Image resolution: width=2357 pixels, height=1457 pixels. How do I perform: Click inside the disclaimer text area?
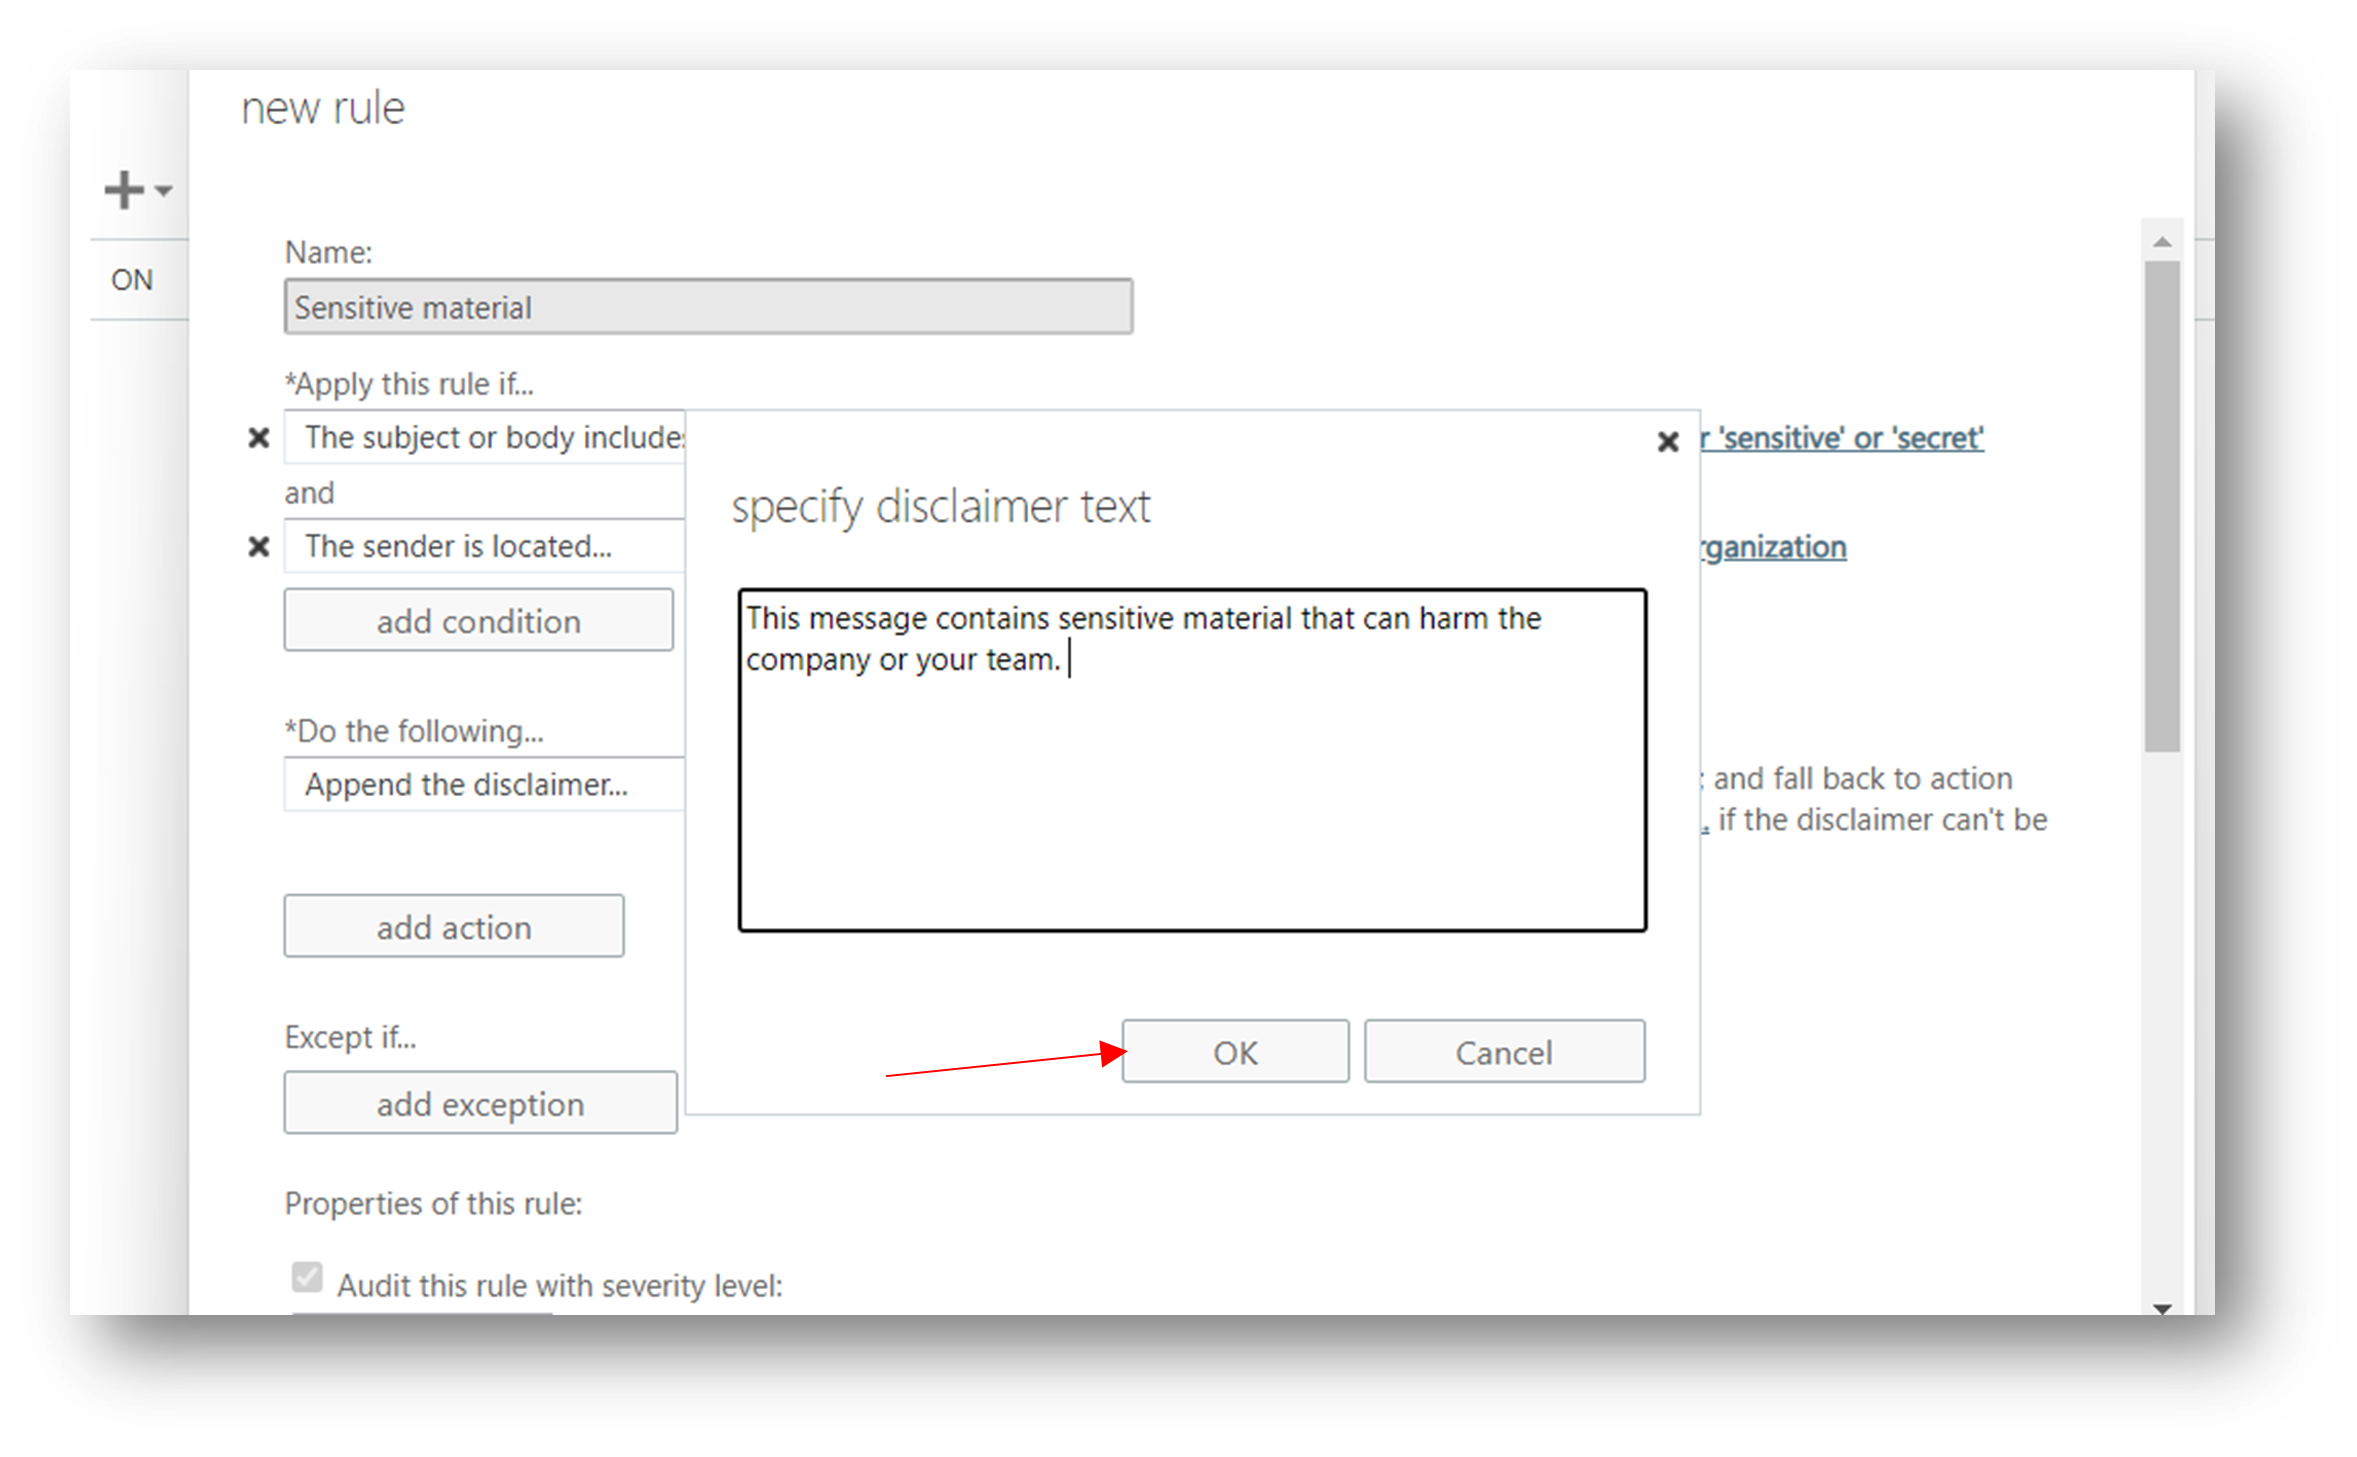pos(1192,790)
